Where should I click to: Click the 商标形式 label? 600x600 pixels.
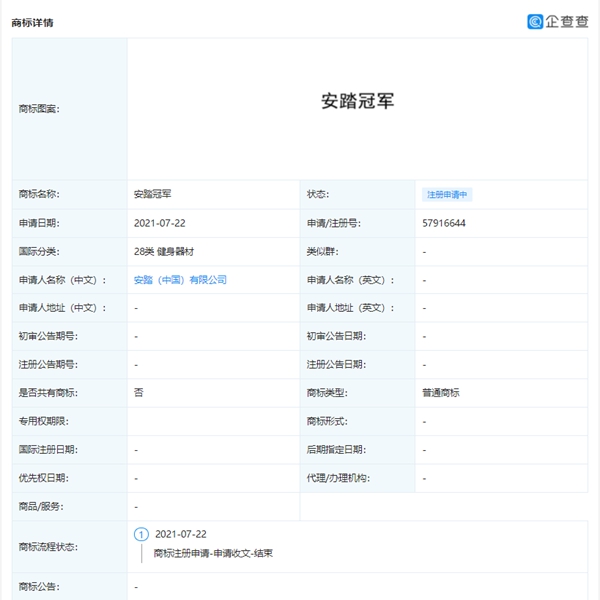pyautogui.click(x=327, y=421)
